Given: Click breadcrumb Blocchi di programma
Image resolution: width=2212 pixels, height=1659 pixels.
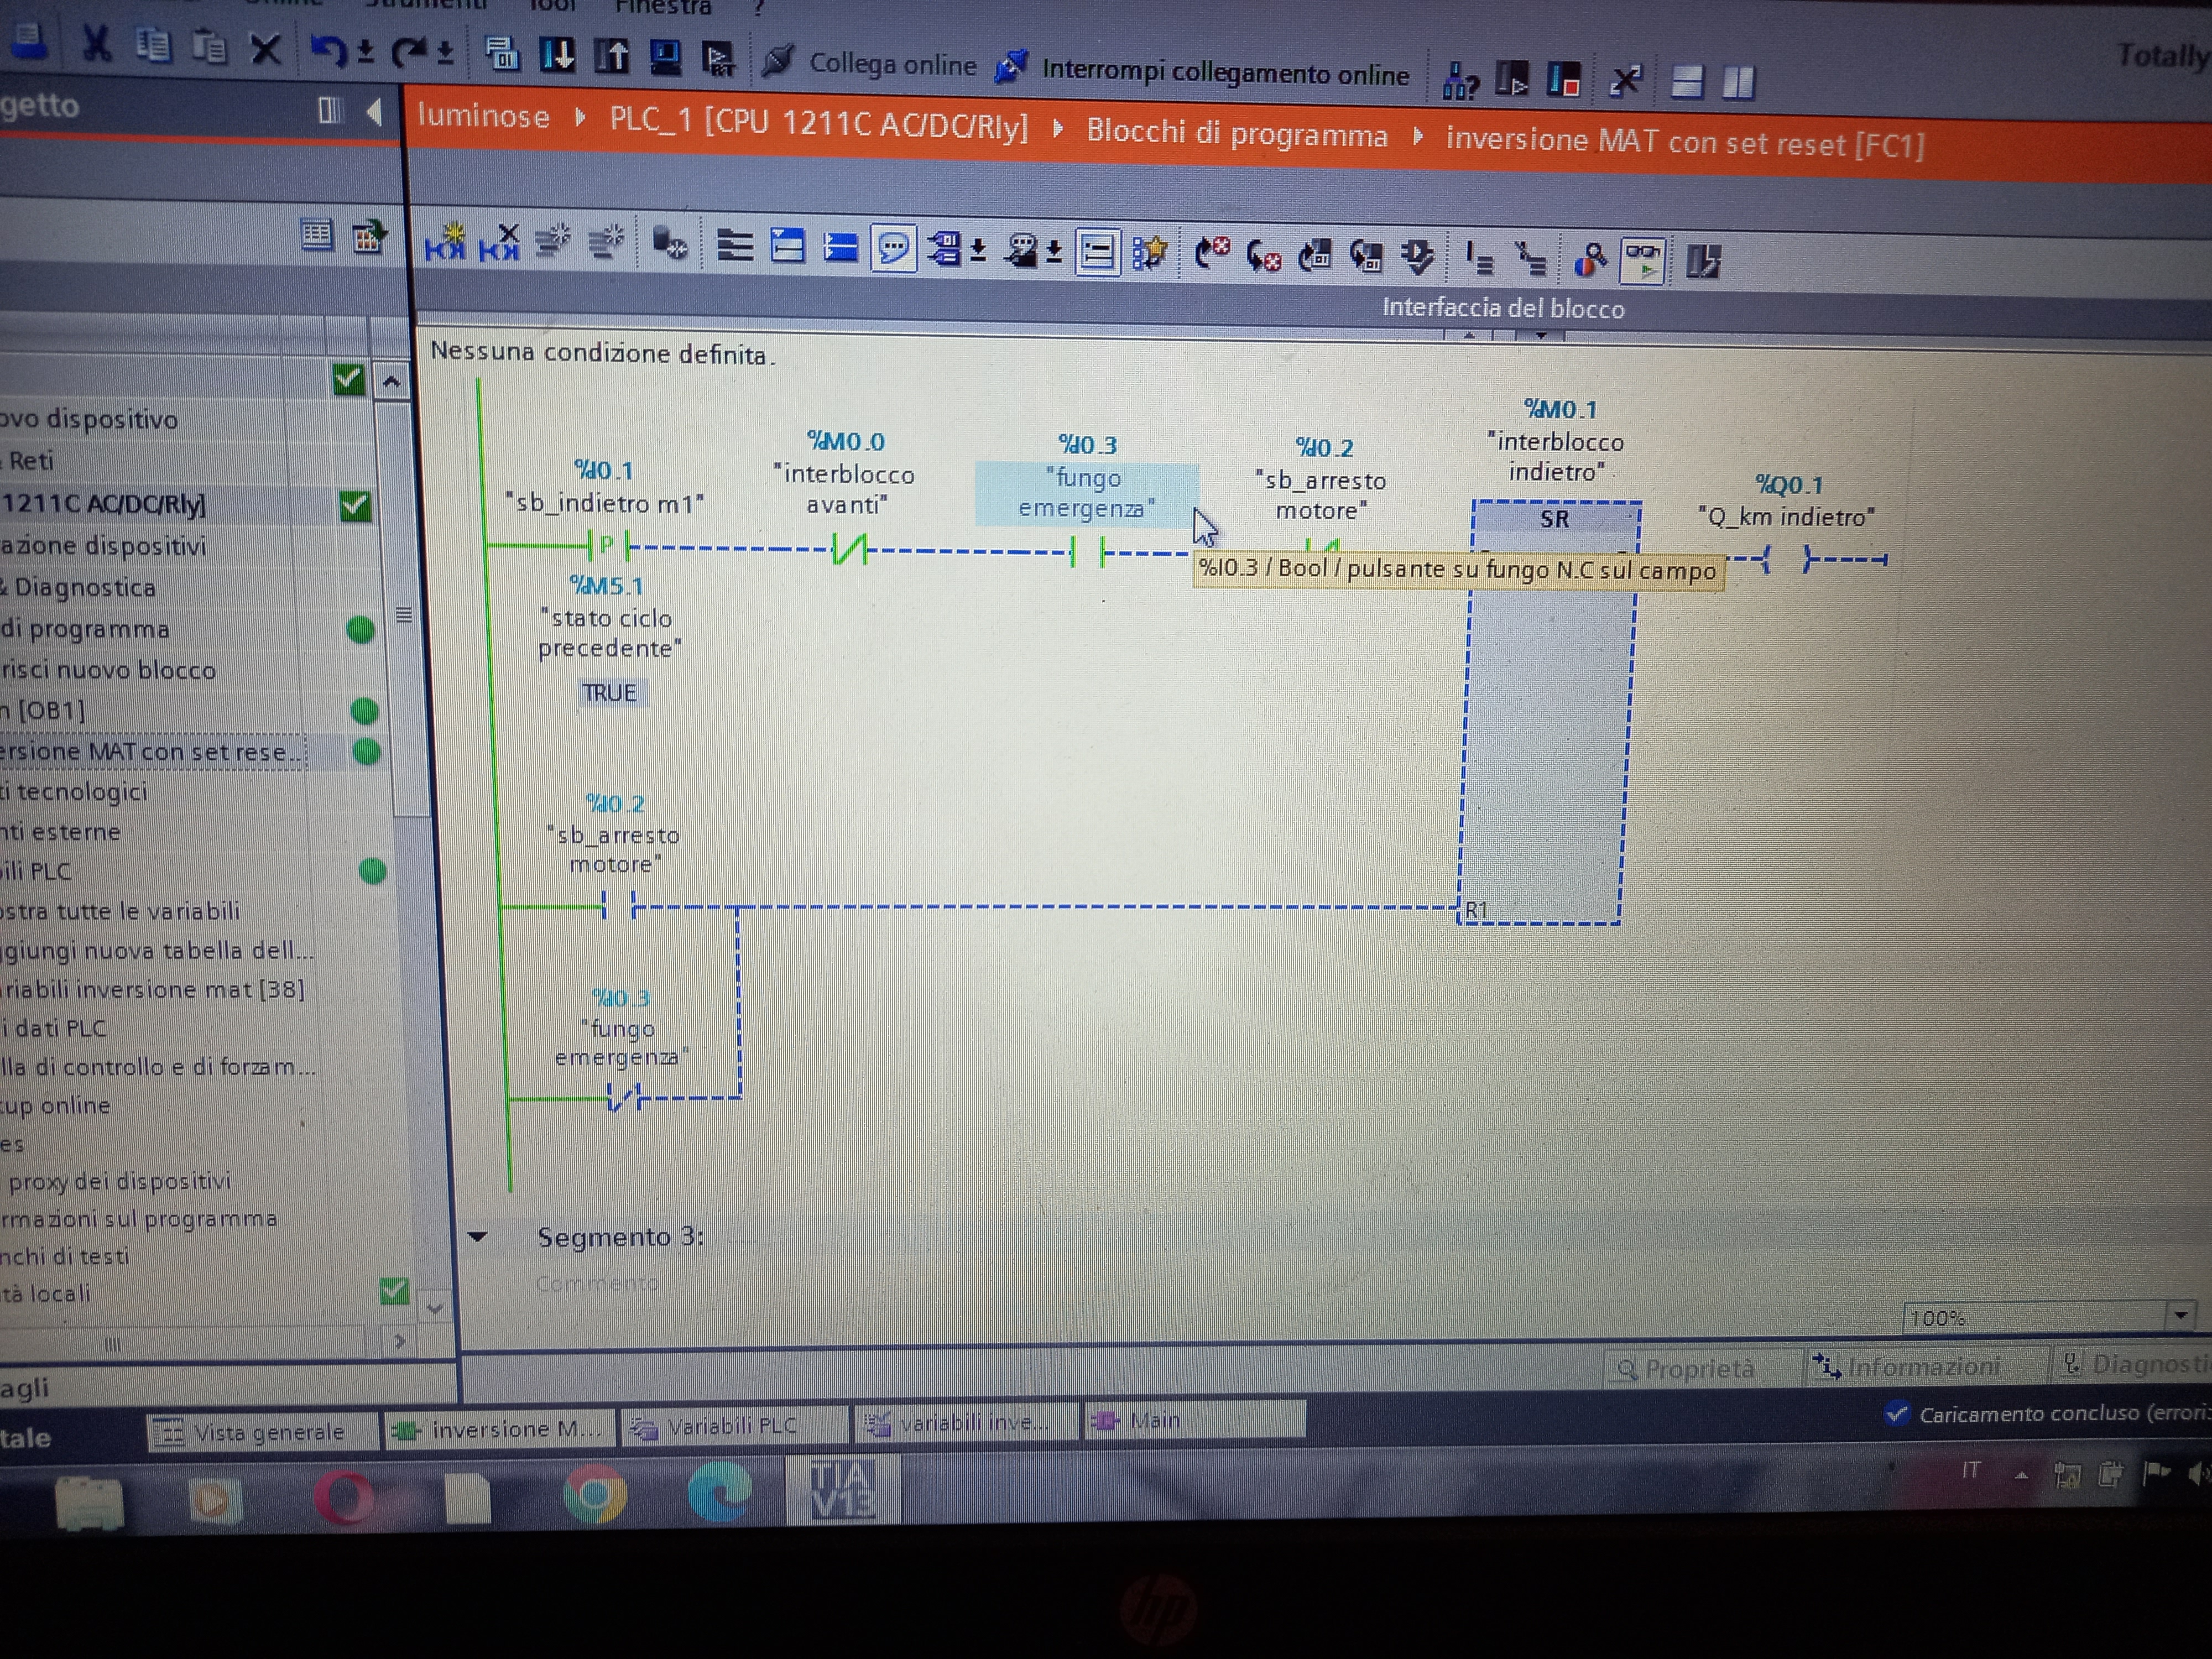Looking at the screenshot, I should click(1237, 134).
